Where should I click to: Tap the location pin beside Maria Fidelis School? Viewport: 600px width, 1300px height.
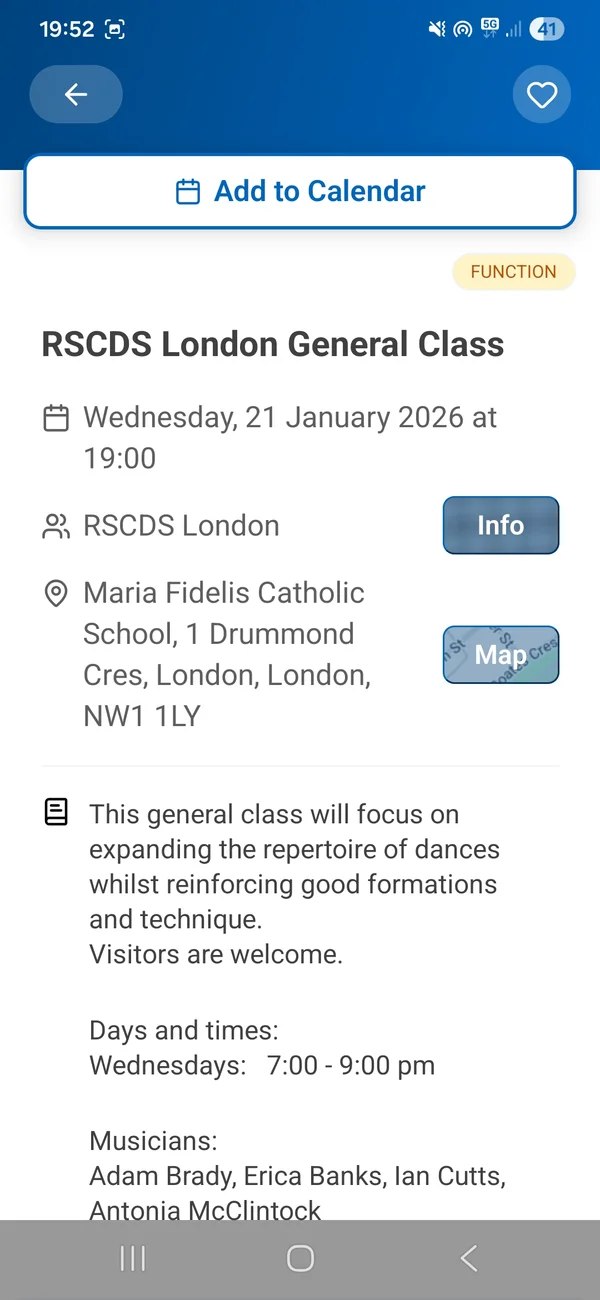coord(55,592)
